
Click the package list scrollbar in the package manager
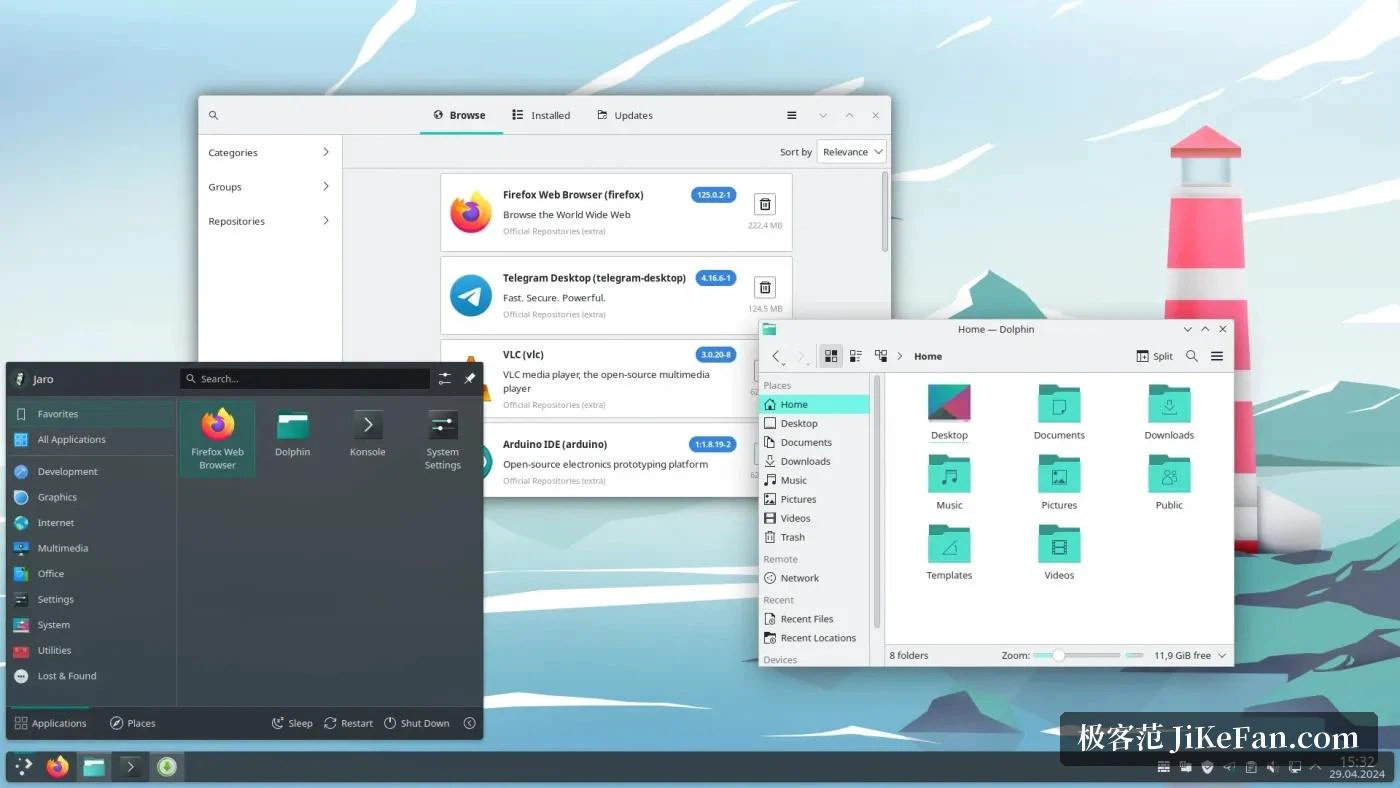click(885, 212)
